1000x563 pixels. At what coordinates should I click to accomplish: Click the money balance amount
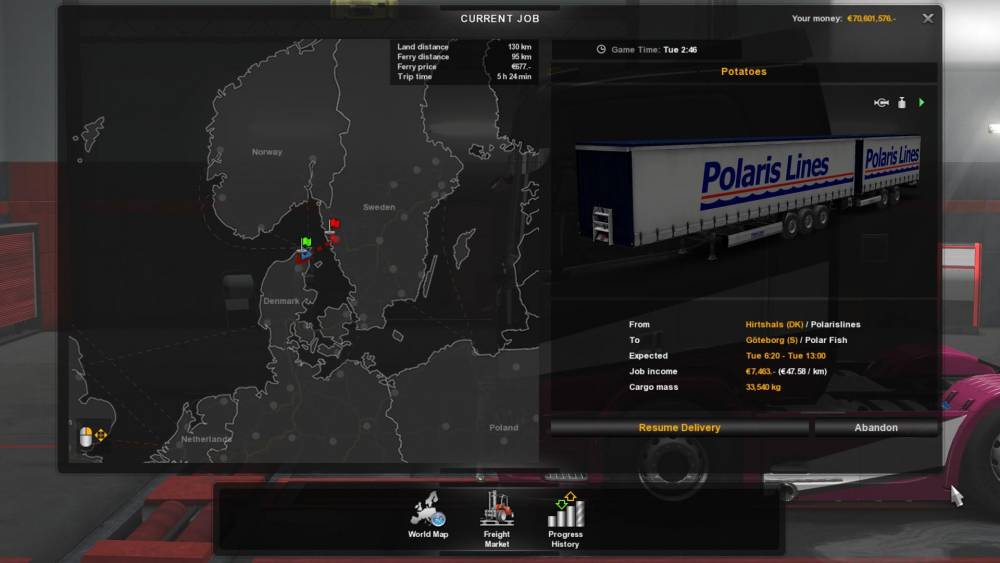(x=871, y=19)
